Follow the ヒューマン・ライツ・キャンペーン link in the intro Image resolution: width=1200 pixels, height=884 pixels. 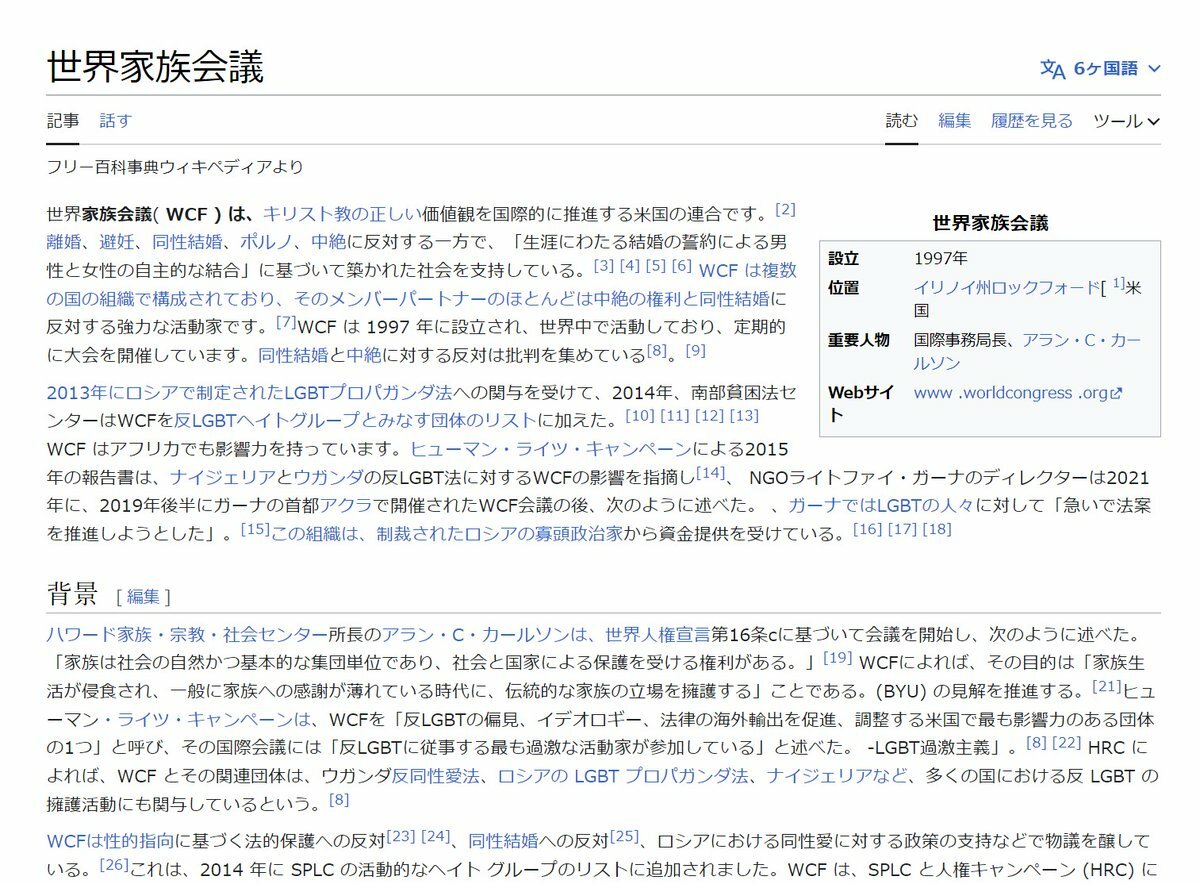551,448
